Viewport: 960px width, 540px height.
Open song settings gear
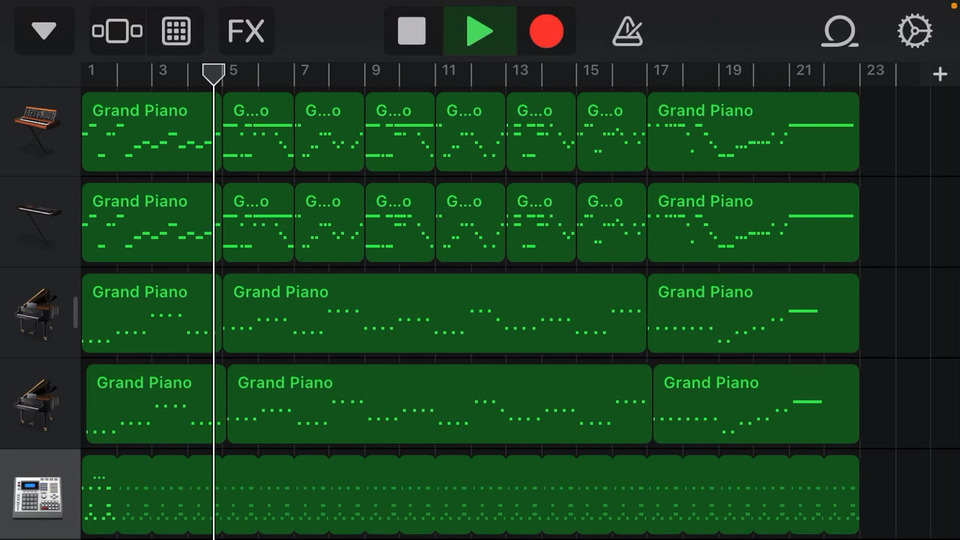pyautogui.click(x=915, y=31)
